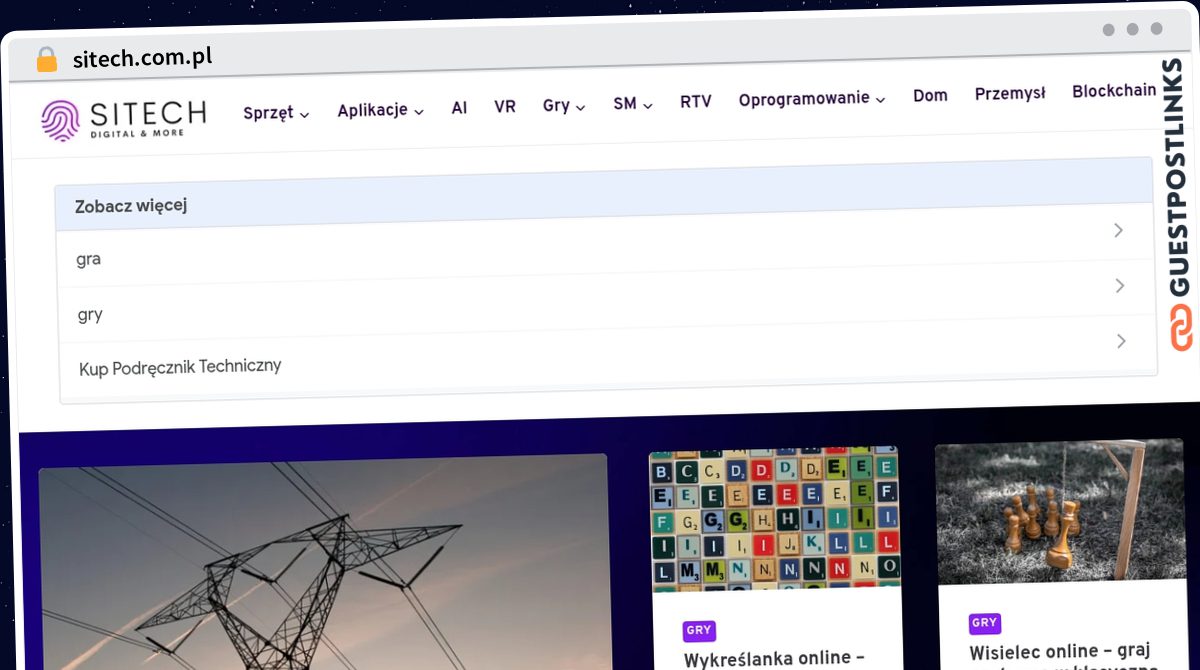Click GRY tag on Wisielec article
Image resolution: width=1200 pixels, height=670 pixels.
click(x=985, y=623)
